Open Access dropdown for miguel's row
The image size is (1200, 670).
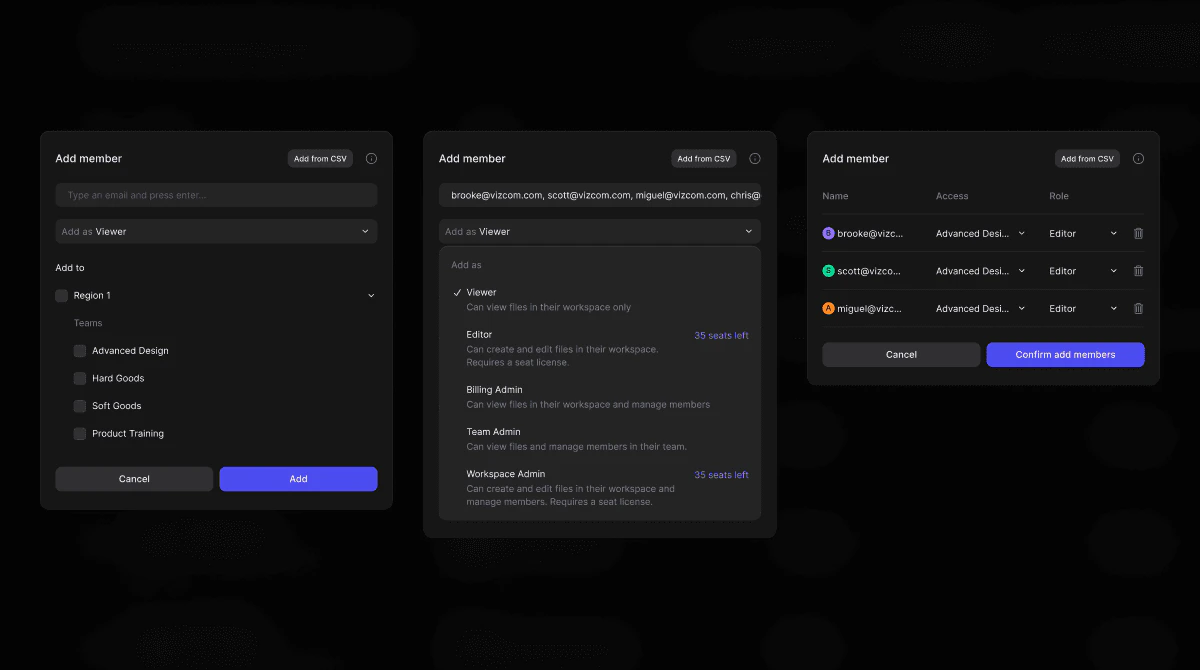[980, 308]
